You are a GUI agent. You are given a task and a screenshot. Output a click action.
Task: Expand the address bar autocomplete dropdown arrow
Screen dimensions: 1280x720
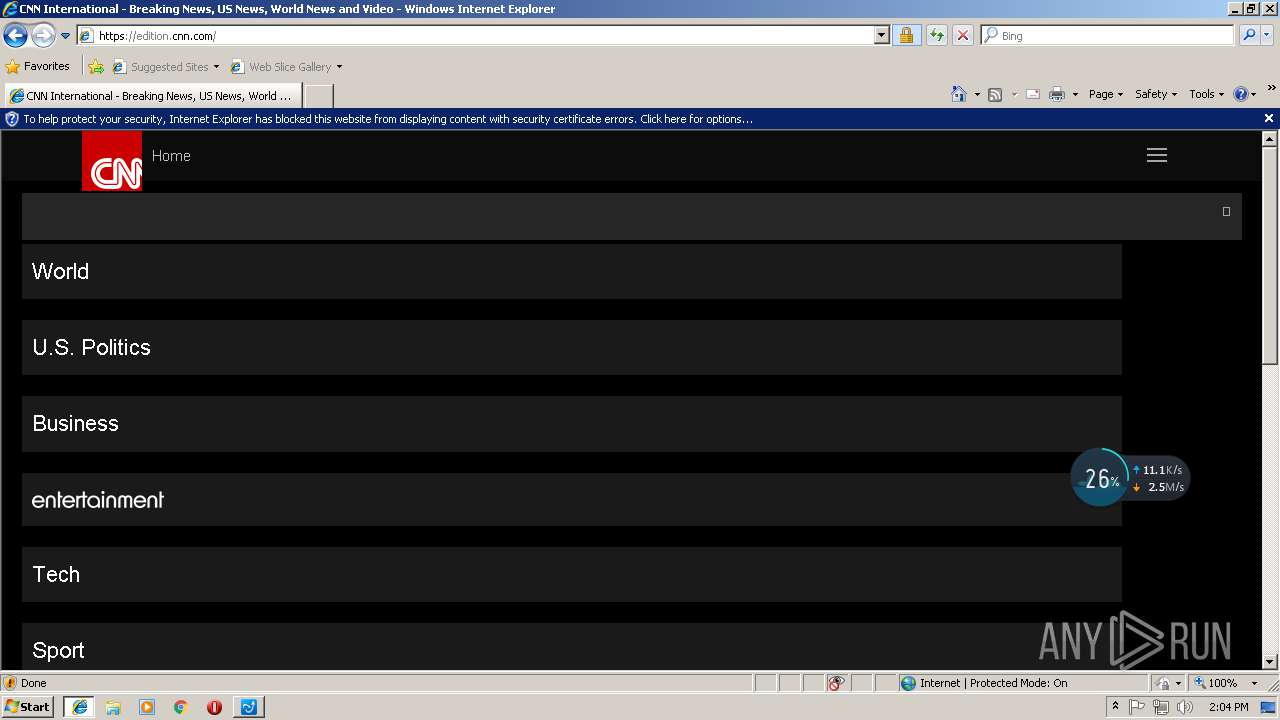click(881, 36)
